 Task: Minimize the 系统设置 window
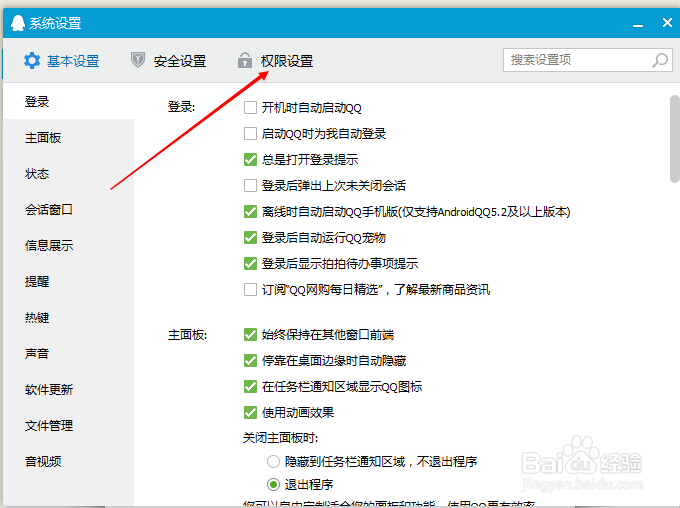tap(638, 24)
